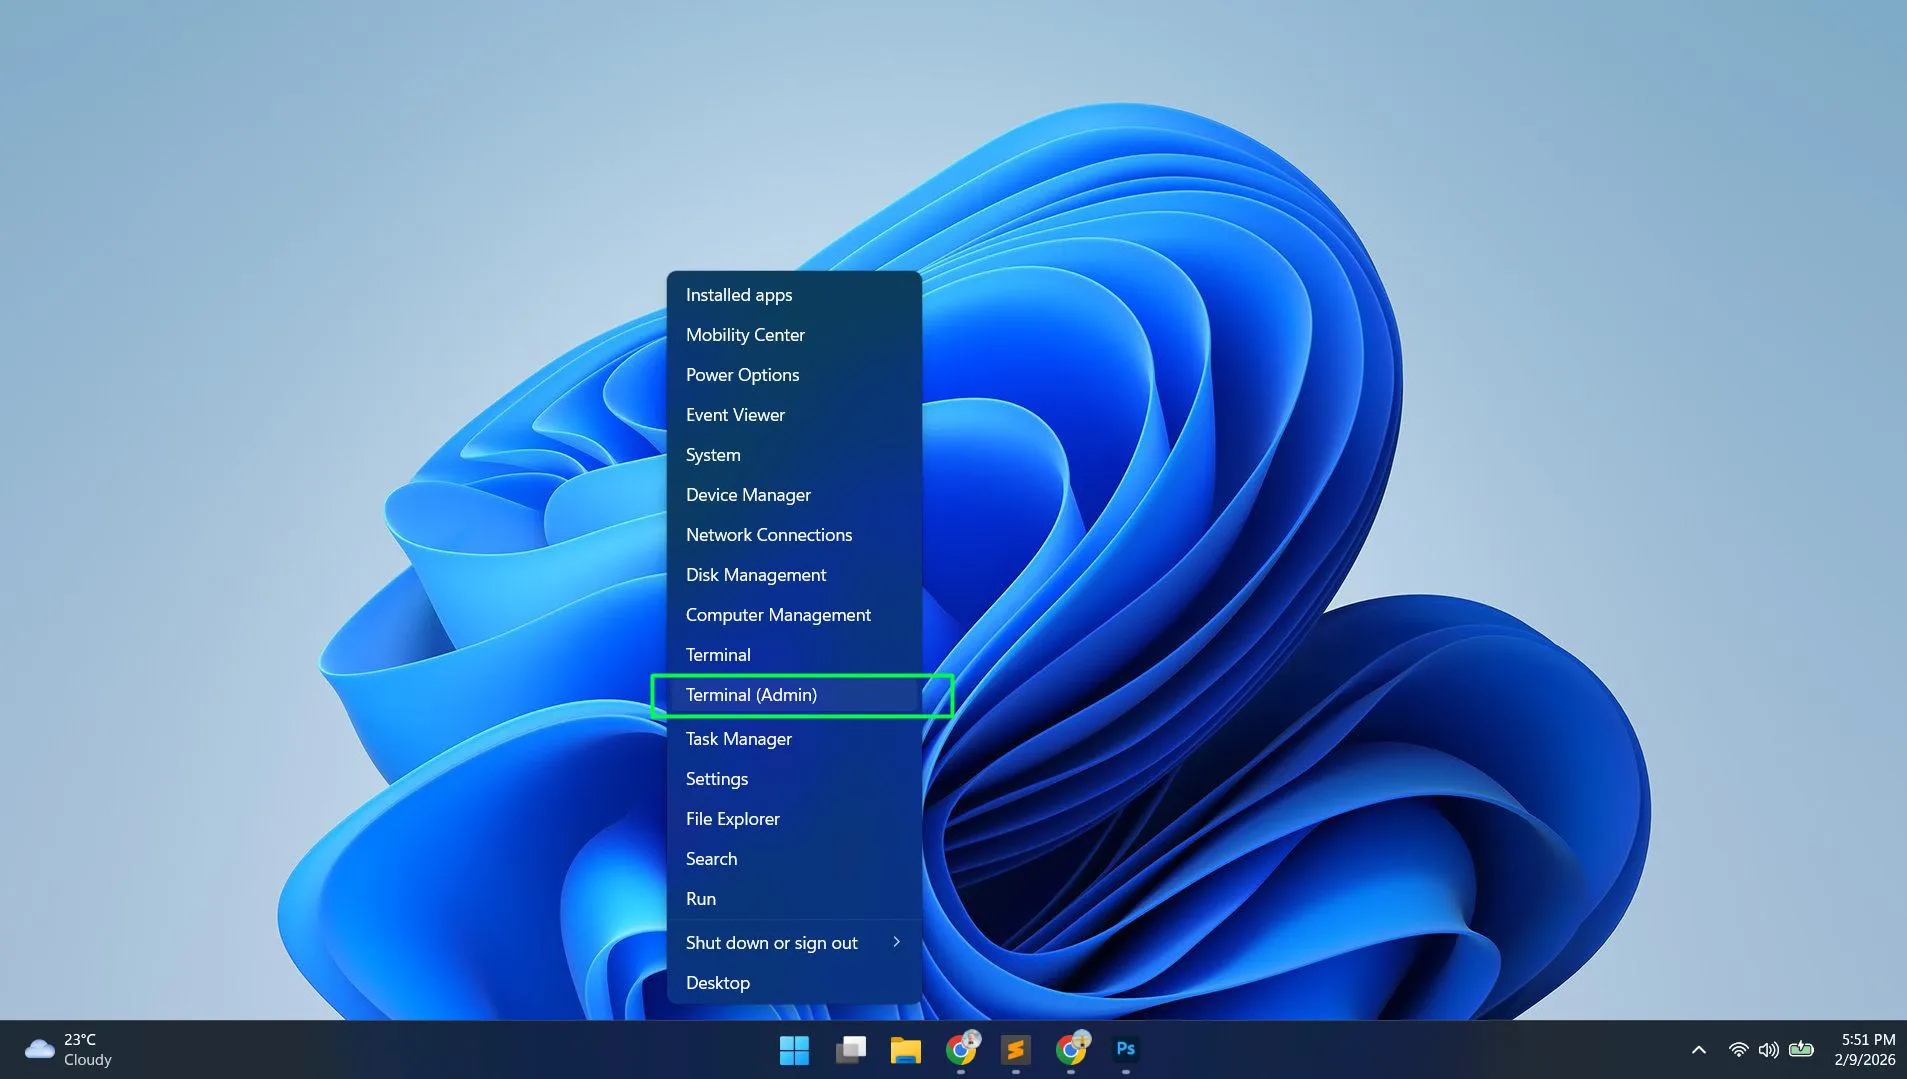The height and width of the screenshot is (1079, 1907).
Task: Show hidden tray icons via the chevron
Action: [1697, 1049]
